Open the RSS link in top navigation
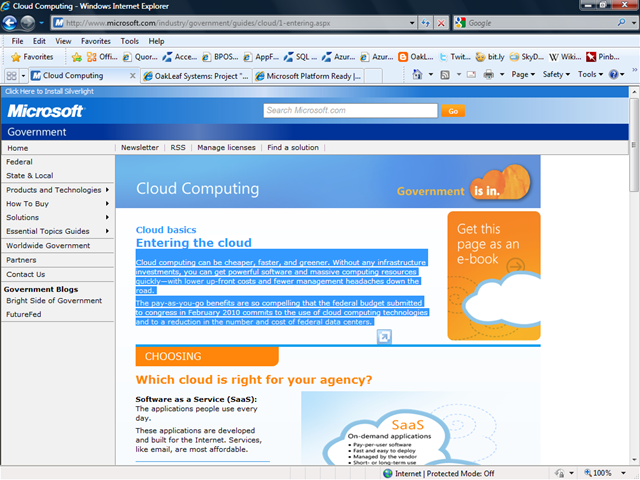The width and height of the screenshot is (640, 480). (178, 147)
